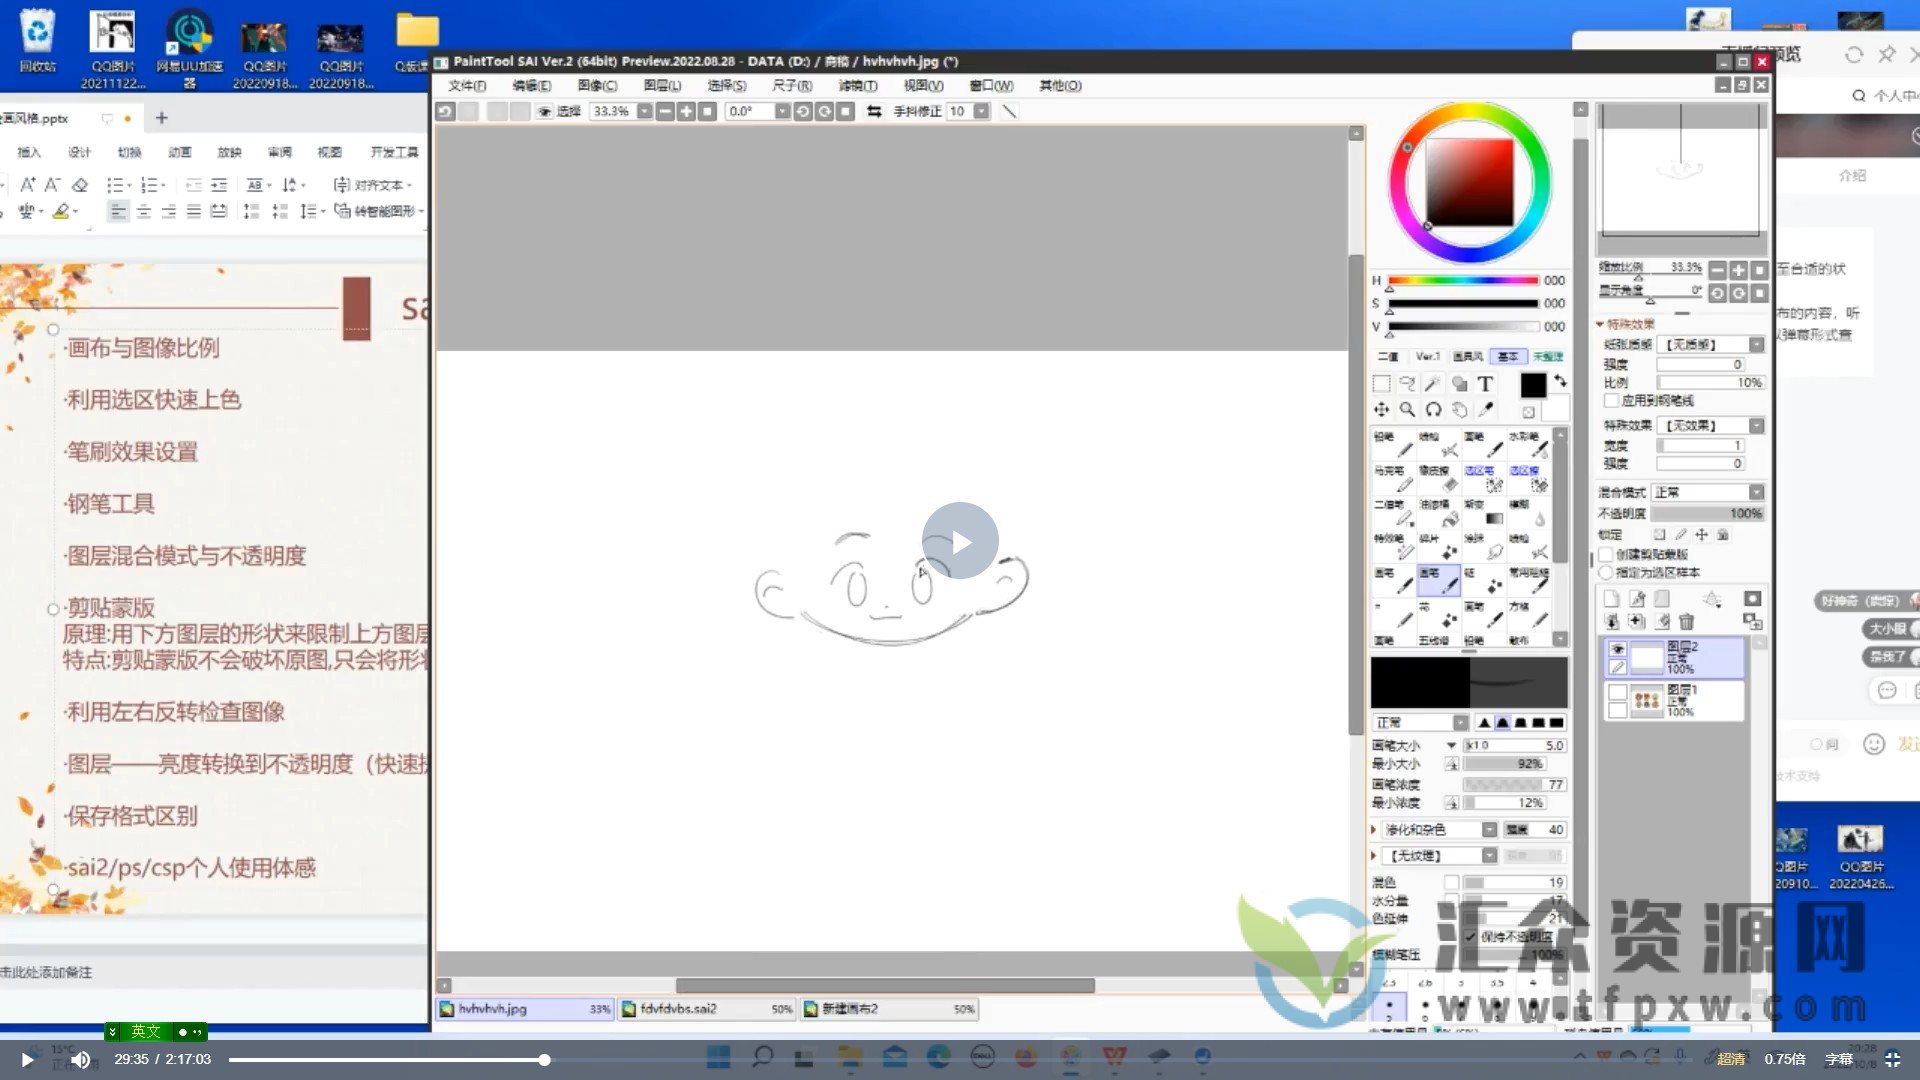Image resolution: width=1920 pixels, height=1080 pixels.
Task: Switch to the fdvfdvbs.sai2 document tab
Action: [707, 1009]
